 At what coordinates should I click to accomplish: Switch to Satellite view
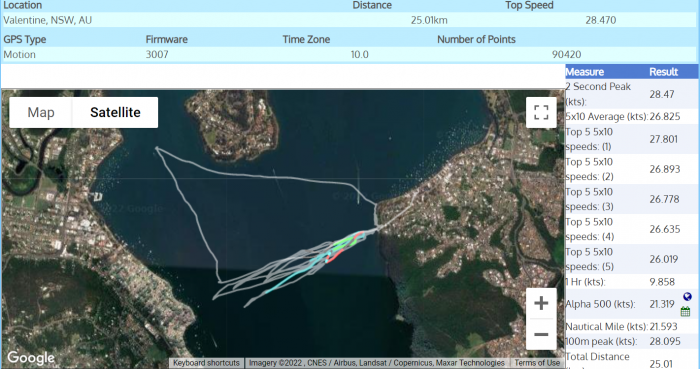tap(115, 112)
